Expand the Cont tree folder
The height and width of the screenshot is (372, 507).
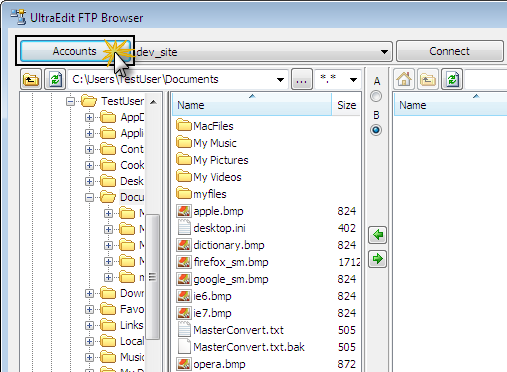point(89,149)
